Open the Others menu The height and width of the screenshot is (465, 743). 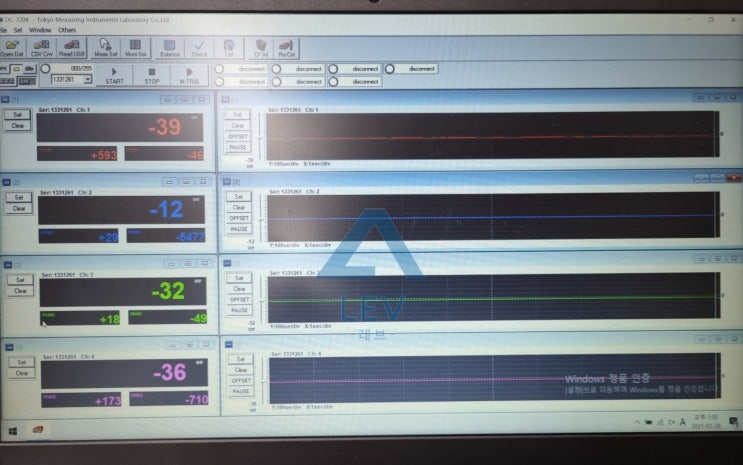click(66, 30)
